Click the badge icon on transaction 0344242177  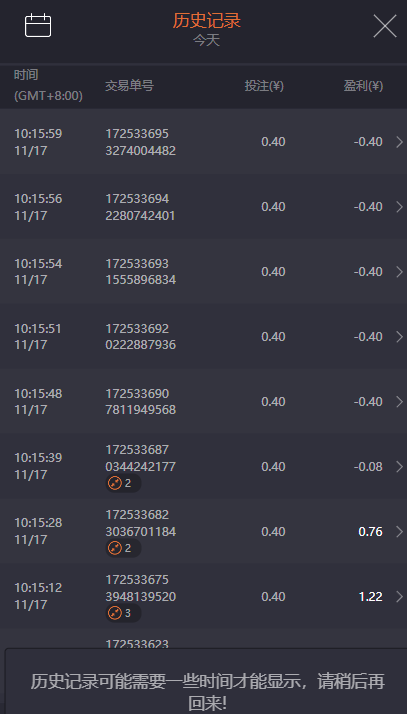pyautogui.click(x=115, y=483)
